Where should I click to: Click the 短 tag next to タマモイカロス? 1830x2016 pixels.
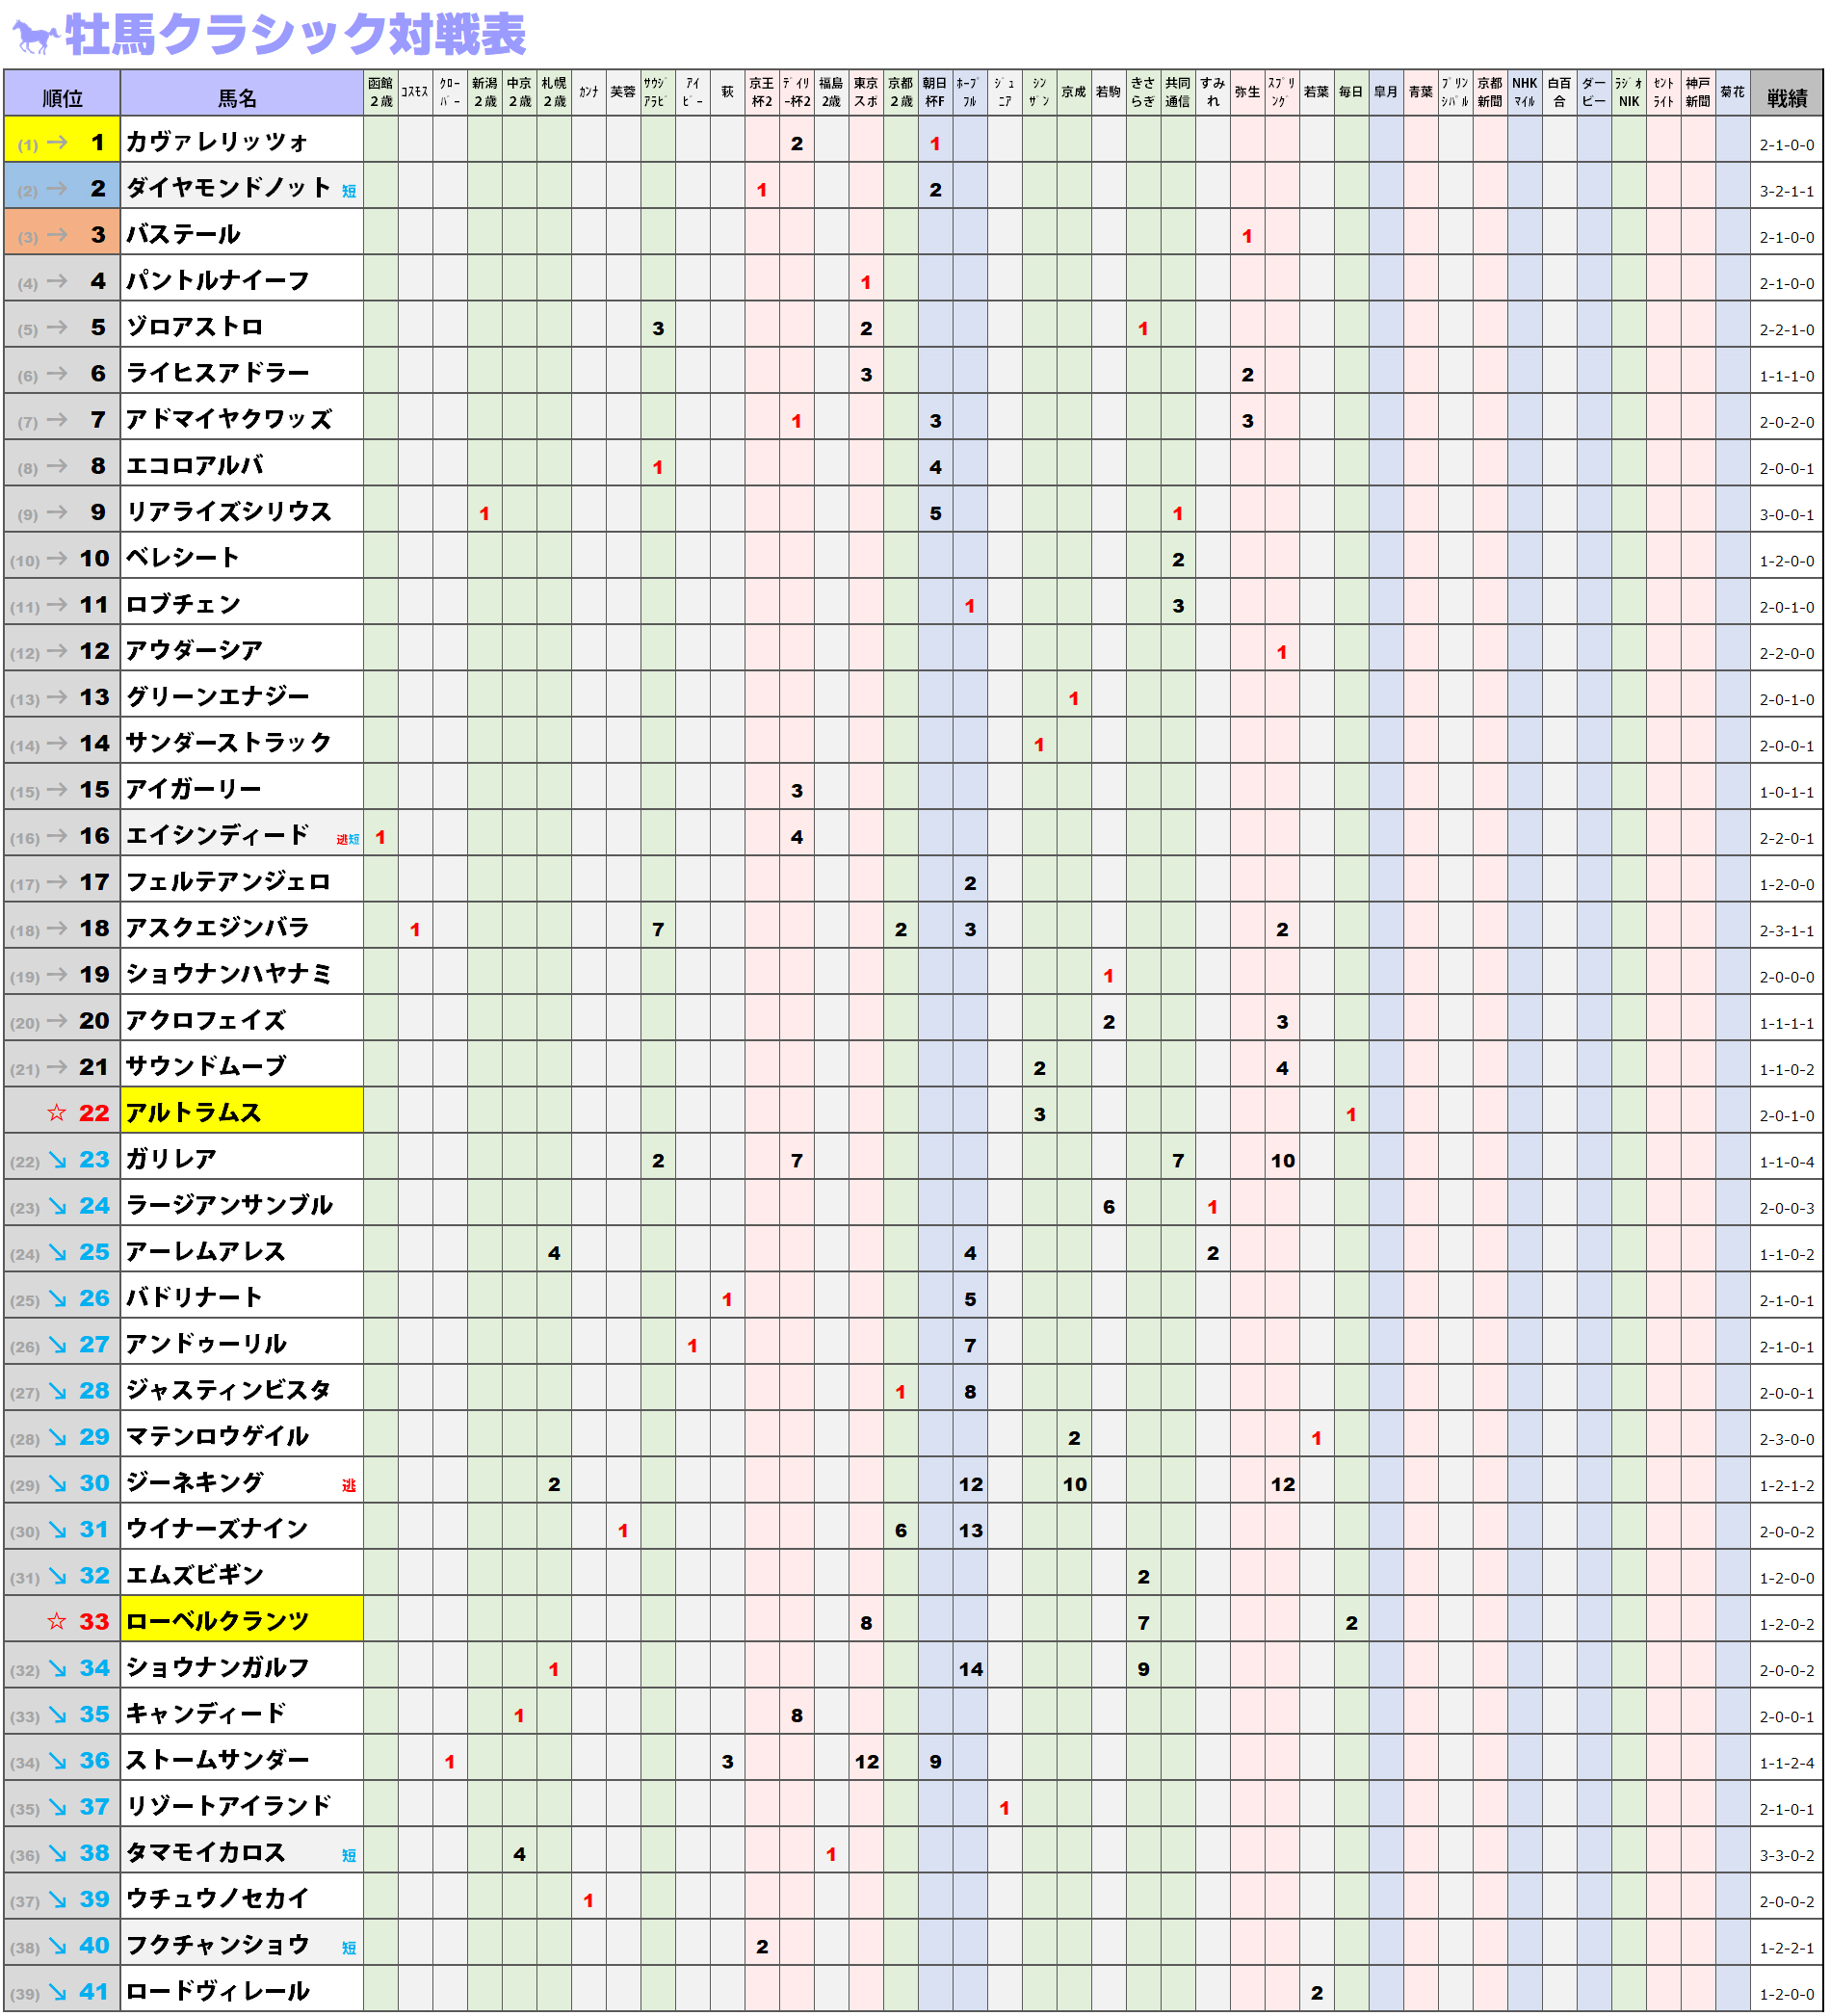[x=349, y=1856]
